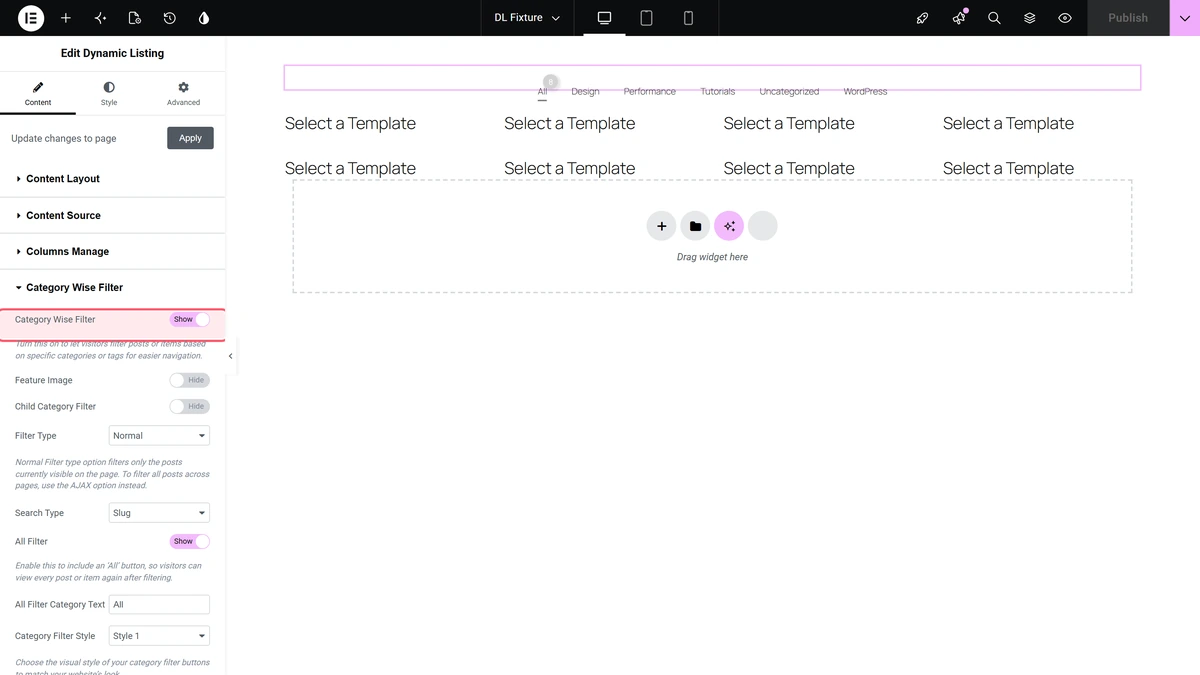Select the Uncategorized category filter
This screenshot has width=1200, height=675.
tap(789, 91)
